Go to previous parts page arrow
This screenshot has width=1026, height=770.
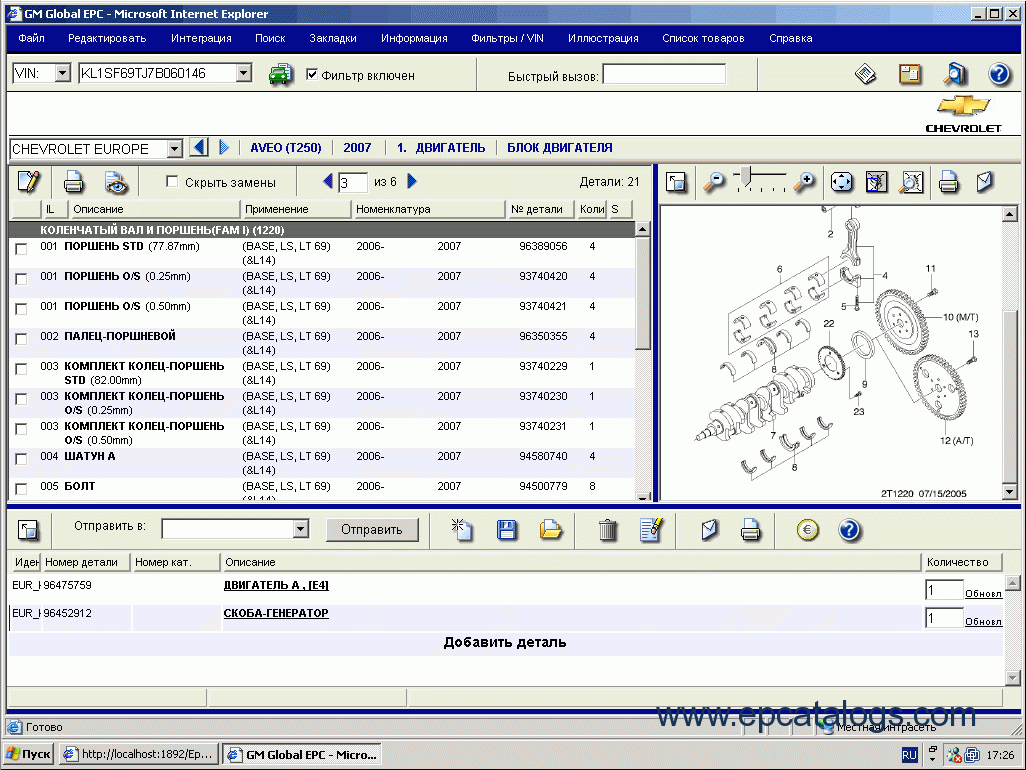pyautogui.click(x=328, y=181)
